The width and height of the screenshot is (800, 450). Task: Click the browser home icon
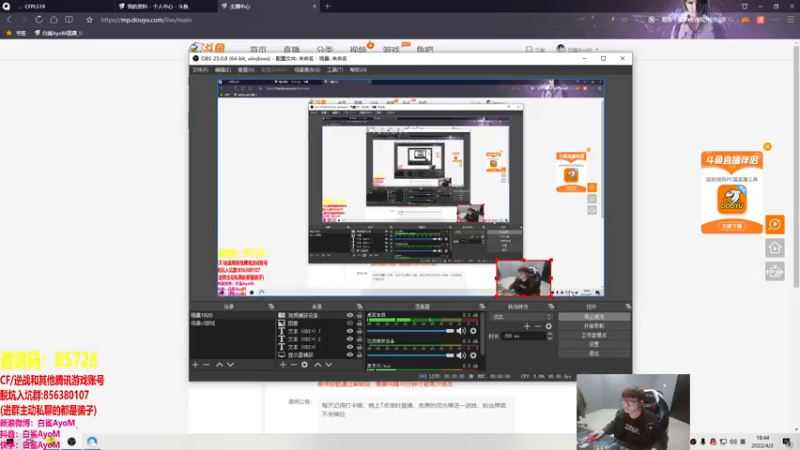(54, 19)
